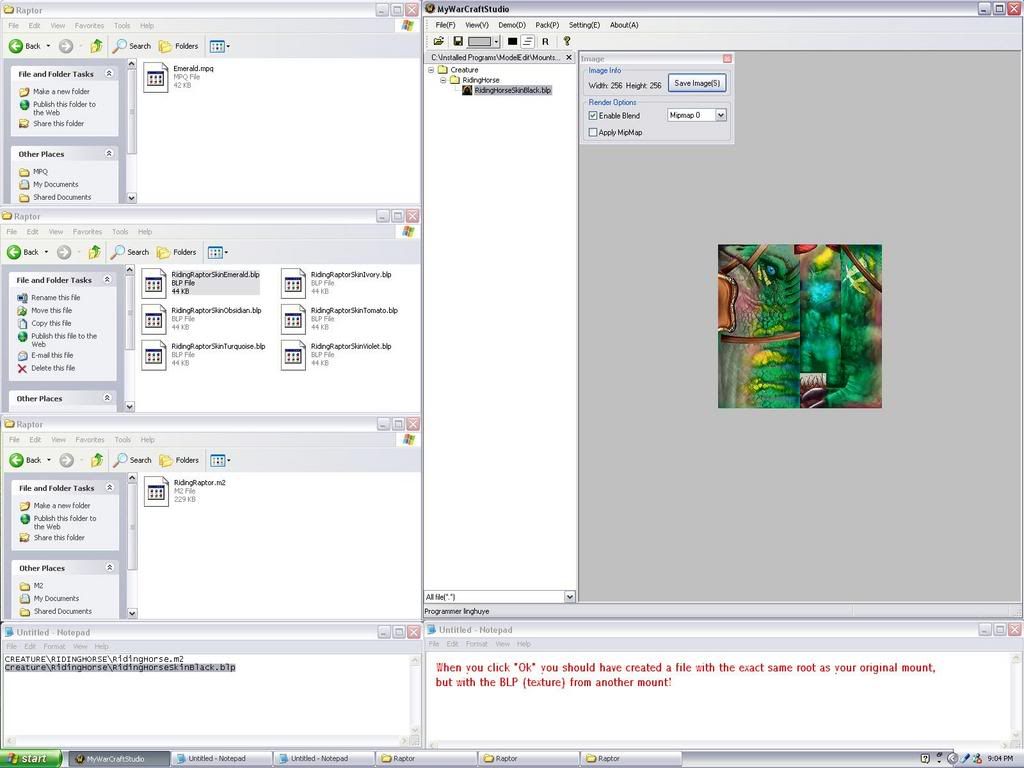The width and height of the screenshot is (1024, 768).
Task: Expand Other Places in the BLP files window
Action: (107, 398)
